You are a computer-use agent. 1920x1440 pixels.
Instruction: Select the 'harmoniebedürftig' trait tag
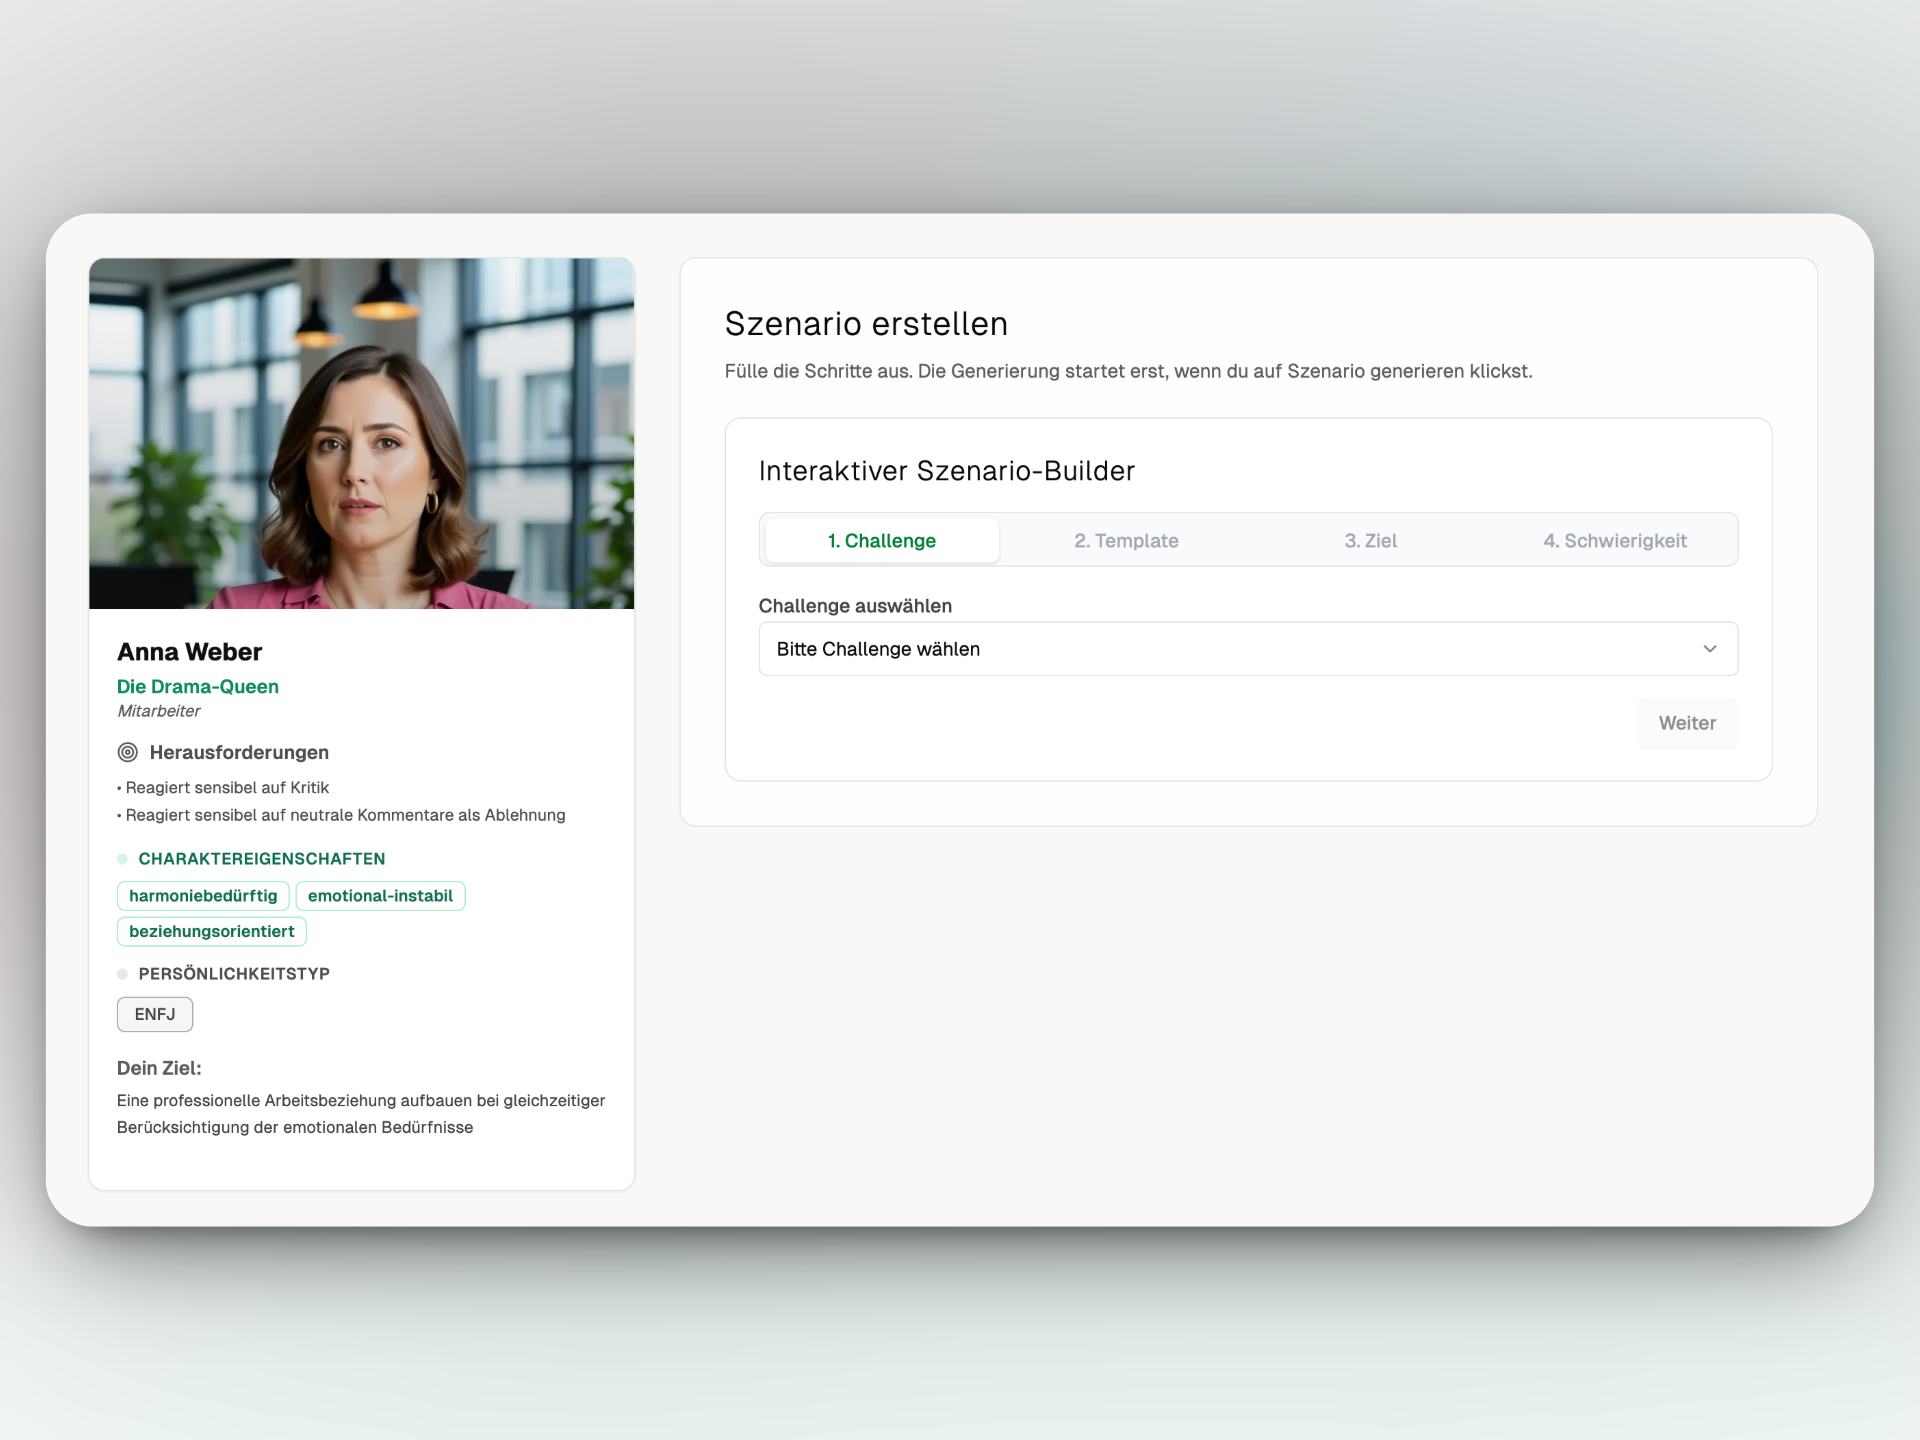point(203,895)
